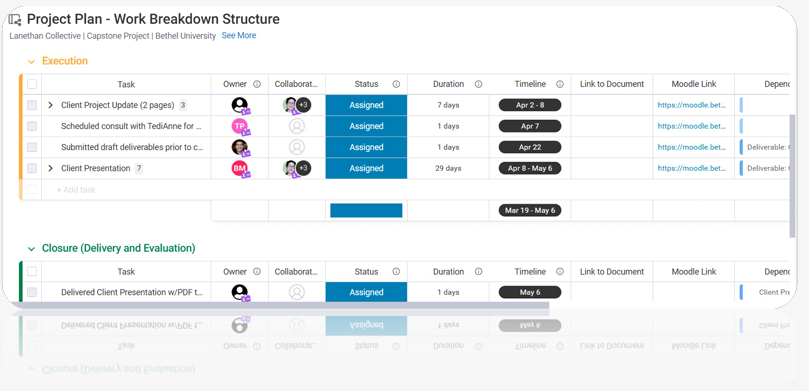Open +3 collaborators on Client Project Update
The height and width of the screenshot is (391, 809).
point(303,105)
